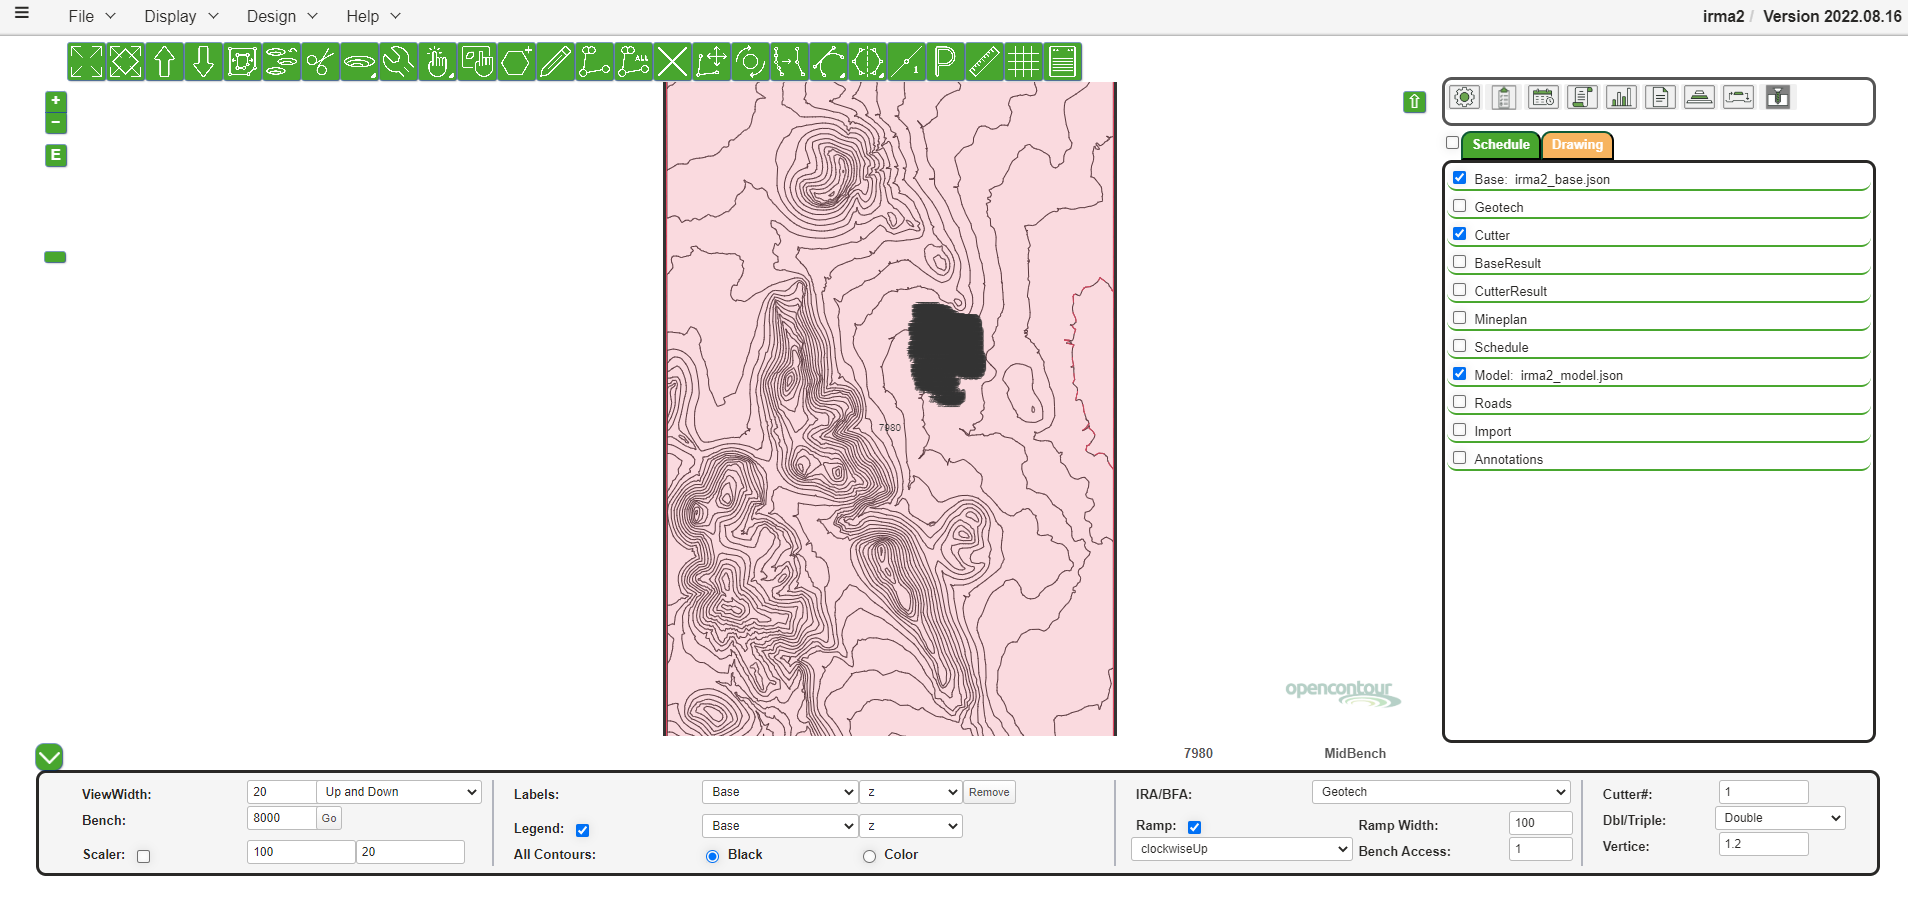Expand the clockwiseUp ramp dropdown
This screenshot has width=1908, height=897.
(1241, 849)
